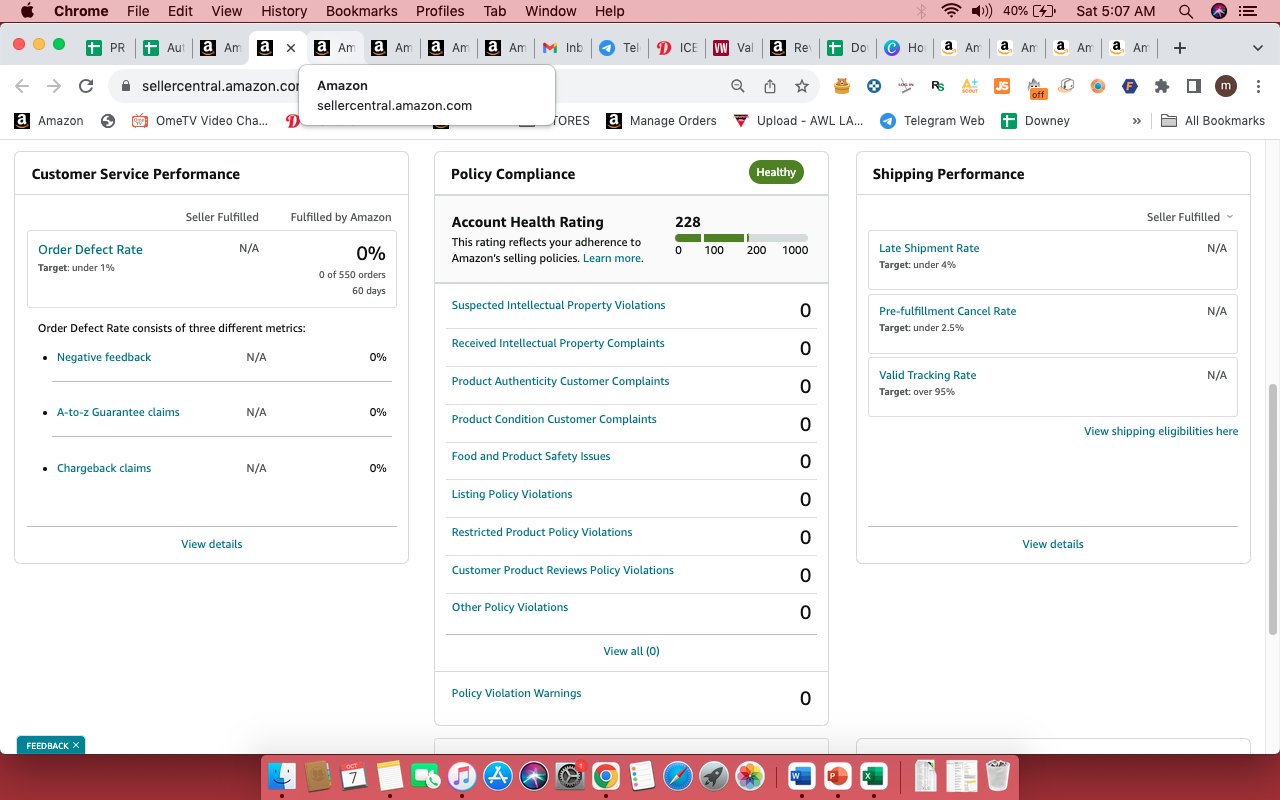Open Safari from the dock
The width and height of the screenshot is (1280, 800).
[x=677, y=776]
